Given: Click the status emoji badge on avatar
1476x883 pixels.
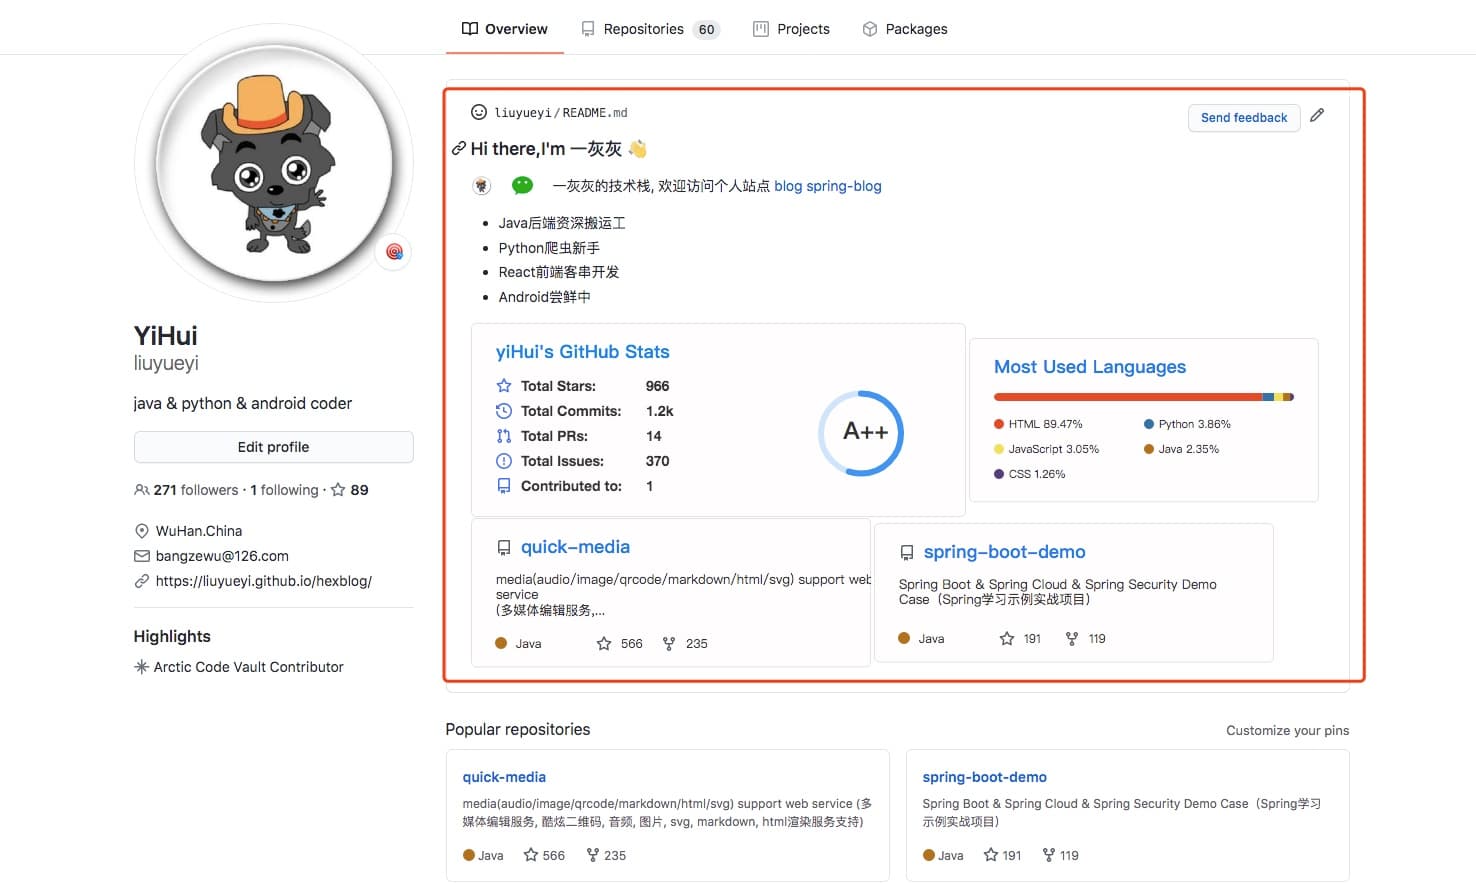Looking at the screenshot, I should click(394, 251).
